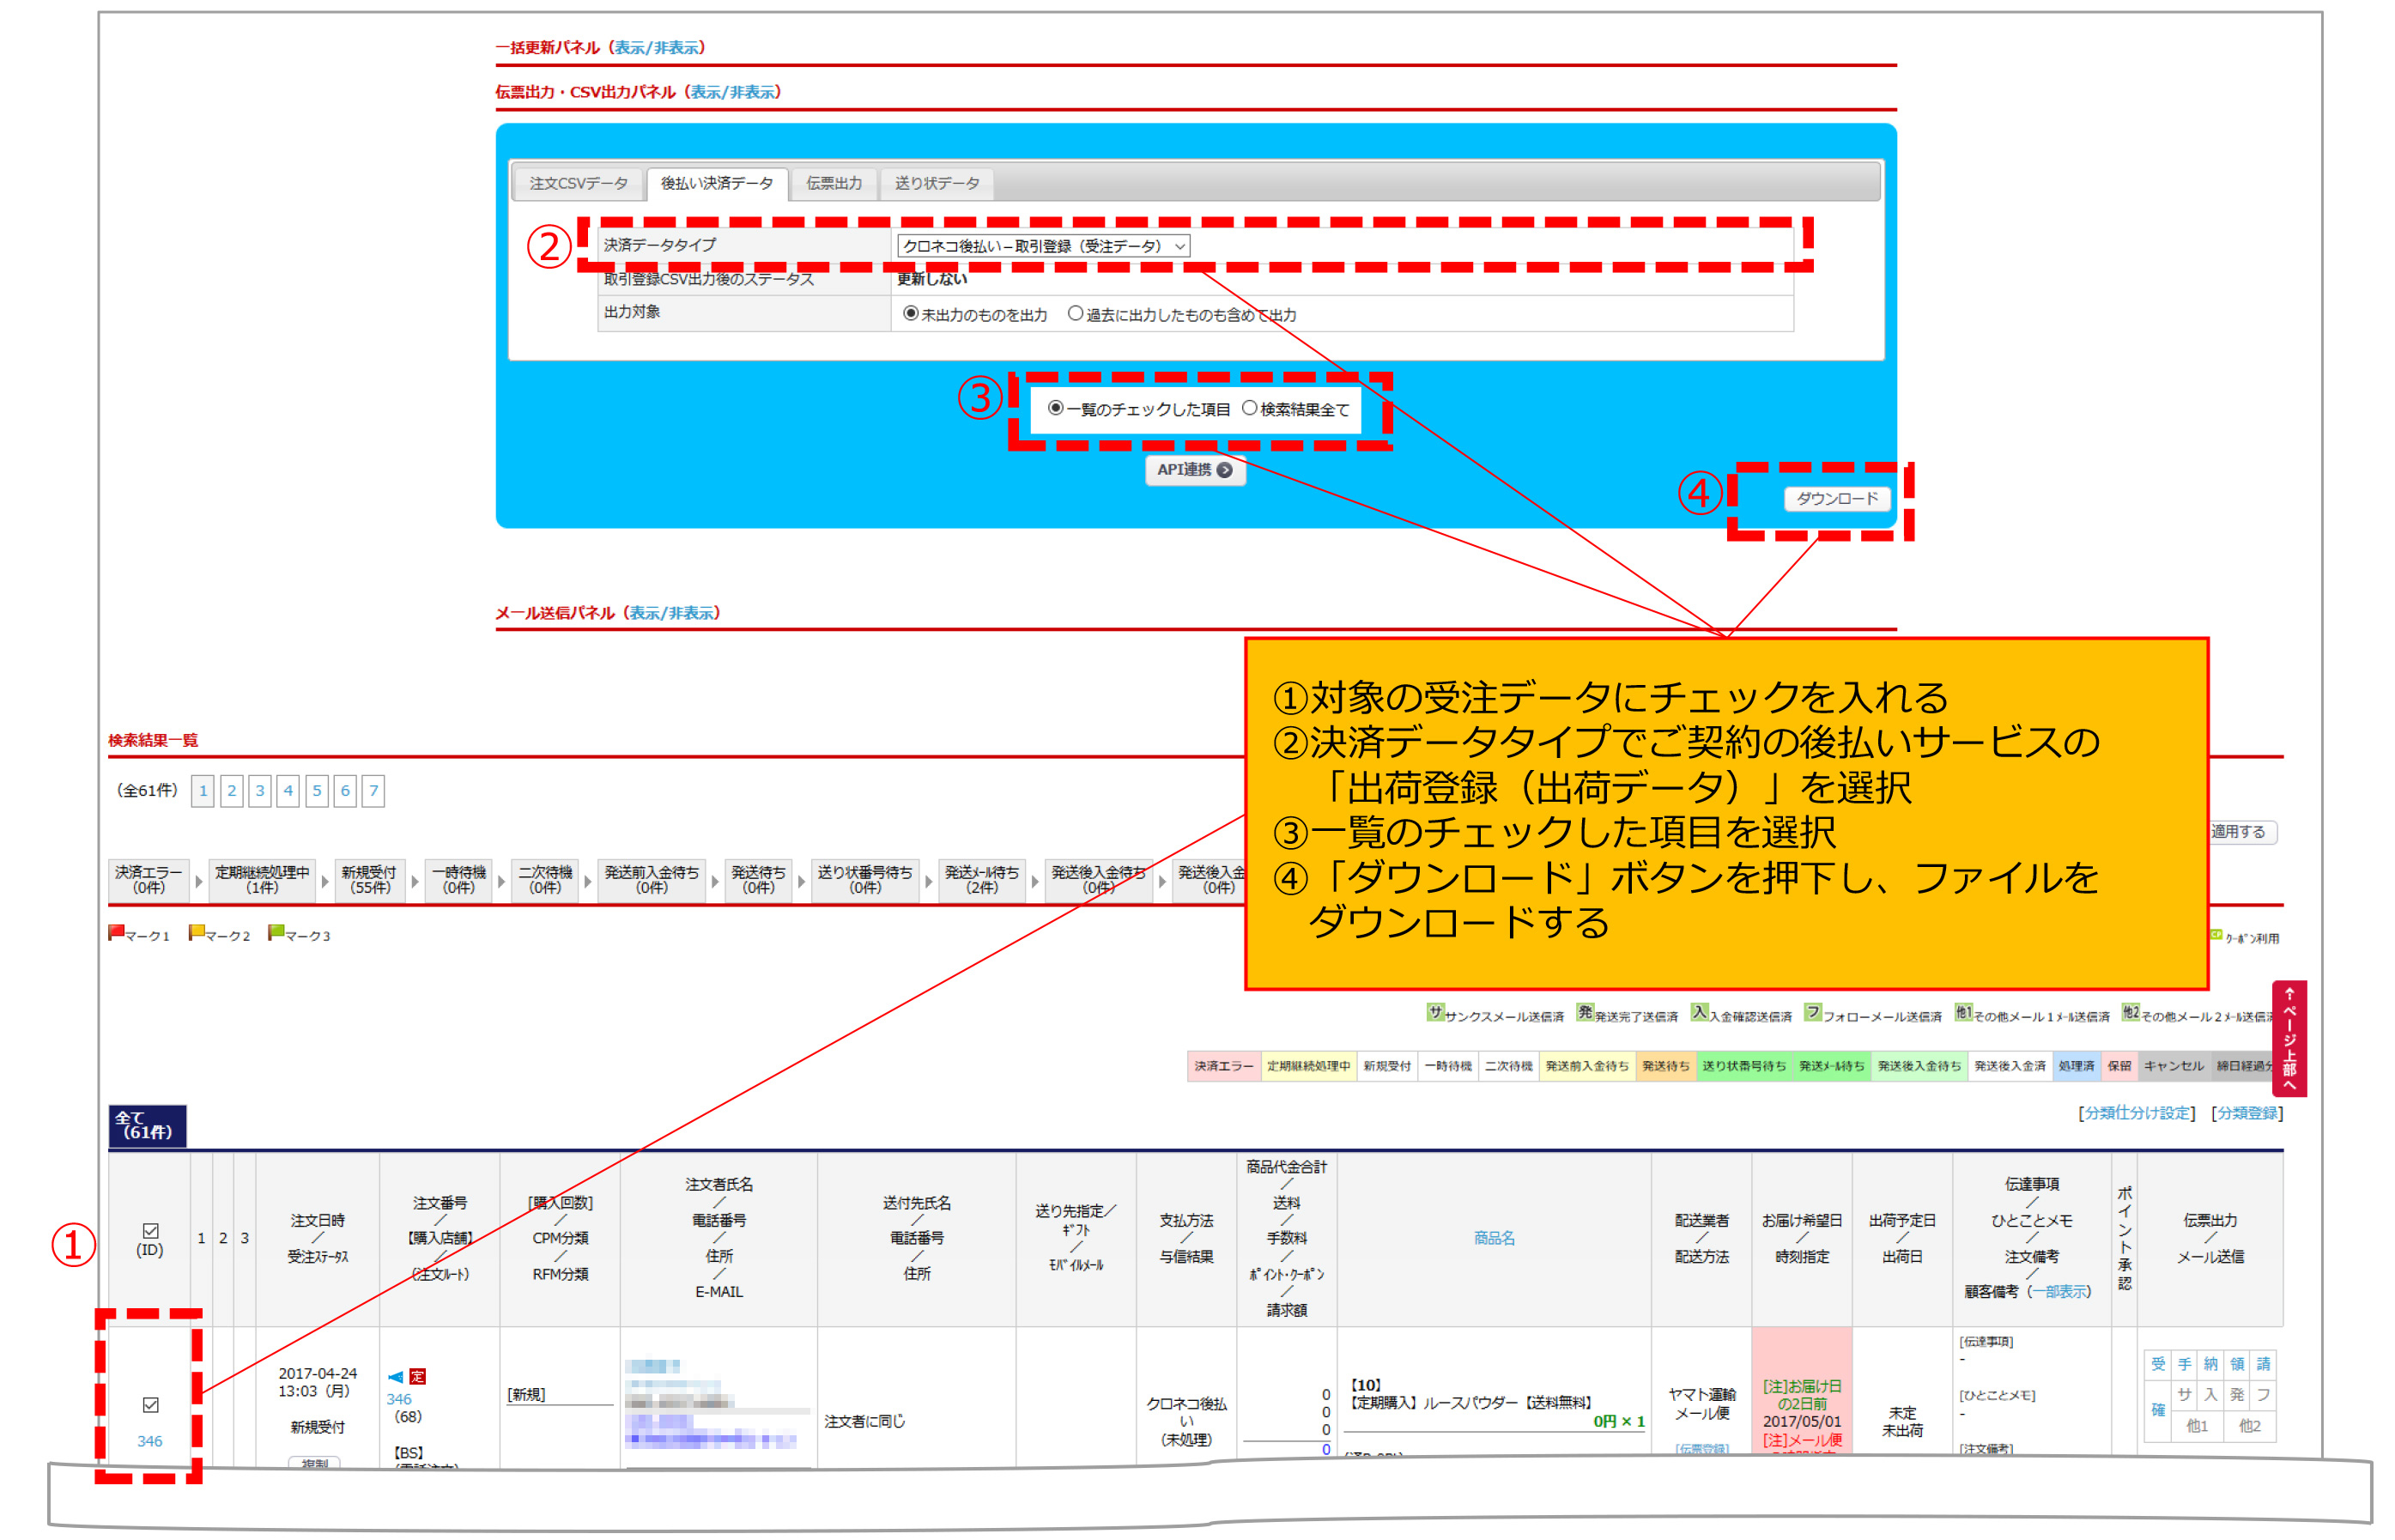Viewport: 2395px width, 1540px height.
Task: Go to results page 3
Action: 260,791
